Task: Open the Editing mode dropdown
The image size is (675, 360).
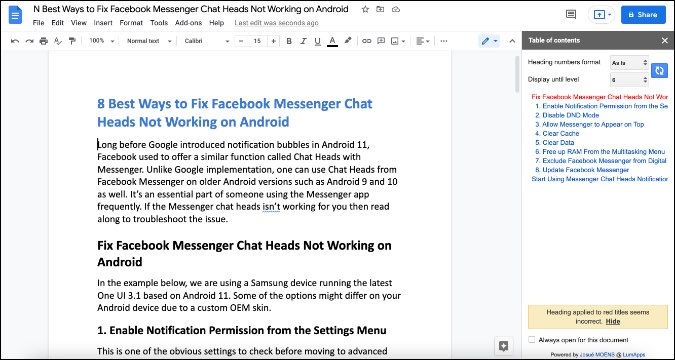Action: click(x=489, y=41)
